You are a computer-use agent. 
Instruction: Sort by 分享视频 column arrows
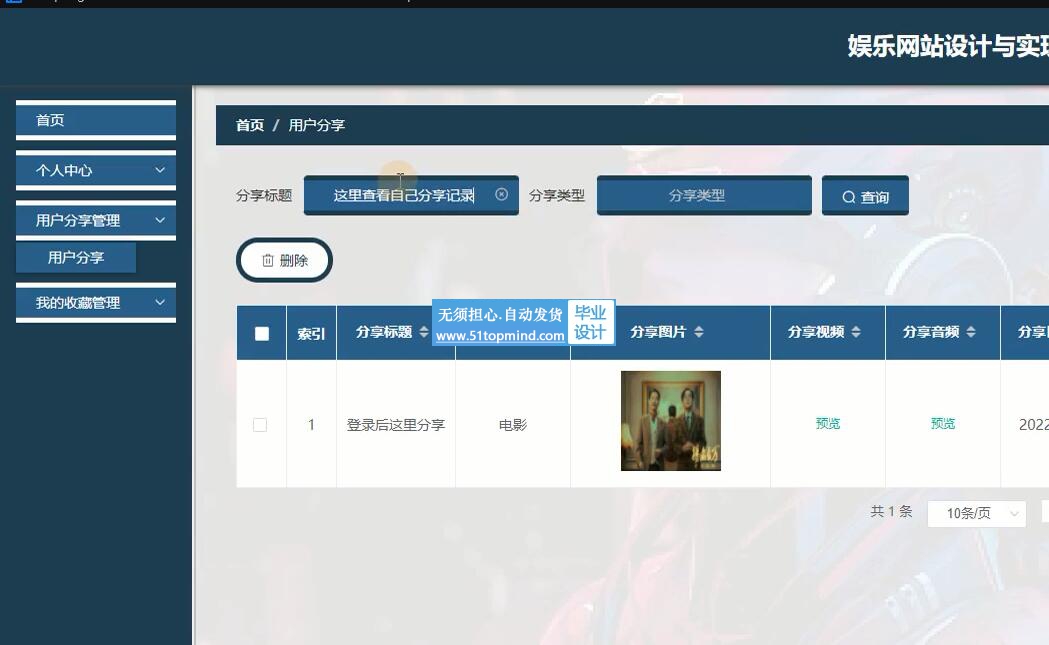click(856, 332)
